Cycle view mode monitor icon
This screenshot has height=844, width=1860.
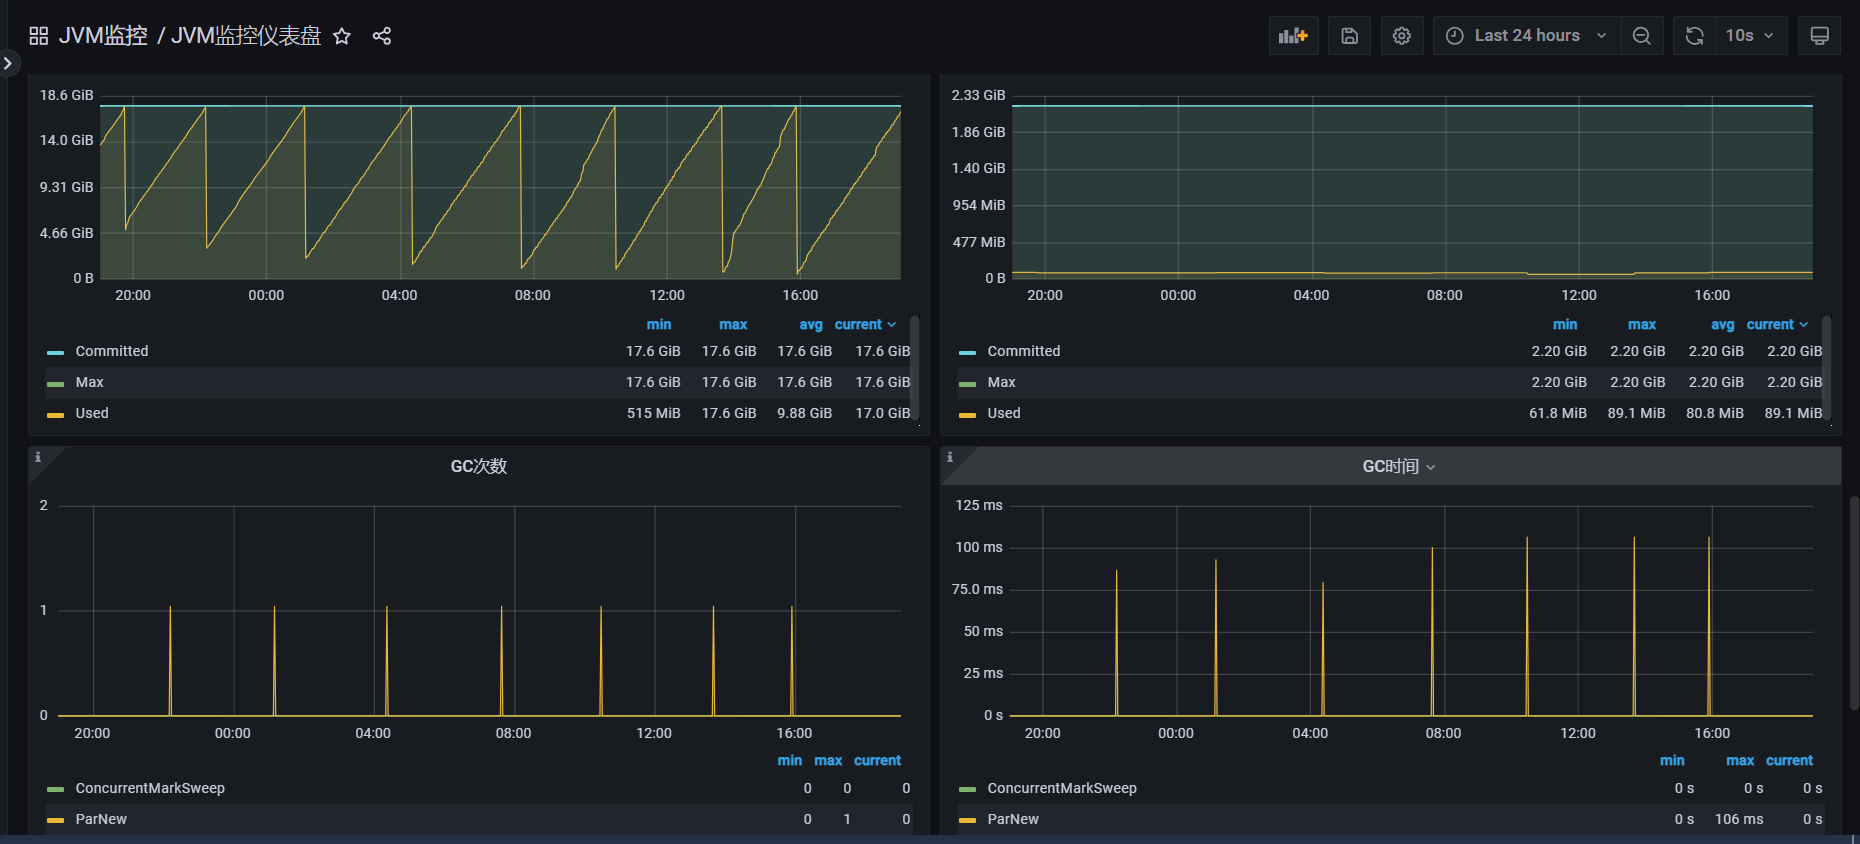pos(1820,36)
